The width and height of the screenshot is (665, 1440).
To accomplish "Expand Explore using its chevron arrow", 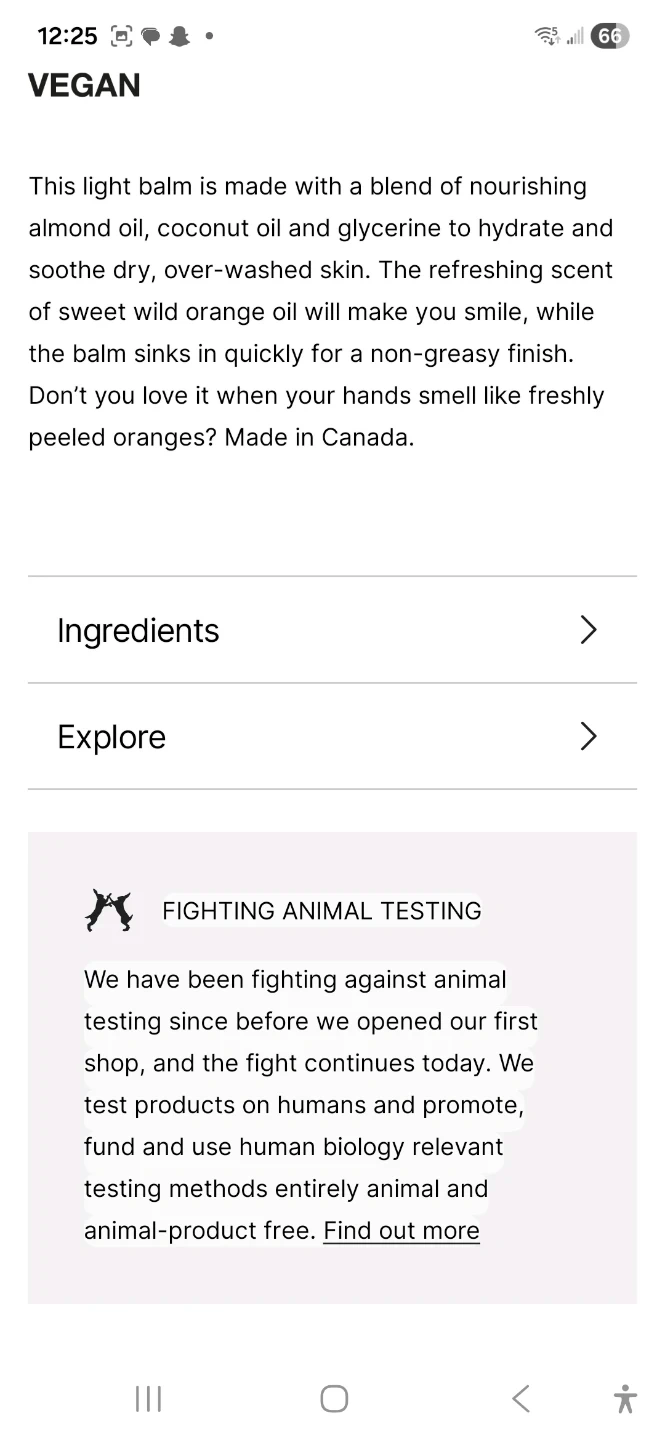I will [x=588, y=737].
